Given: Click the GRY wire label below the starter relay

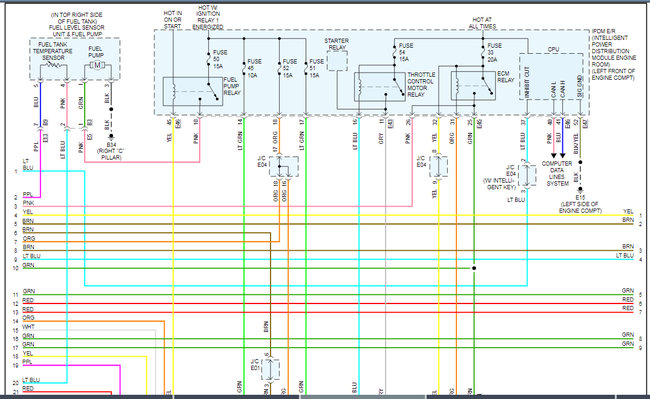Looking at the screenshot, I should coord(381,138).
